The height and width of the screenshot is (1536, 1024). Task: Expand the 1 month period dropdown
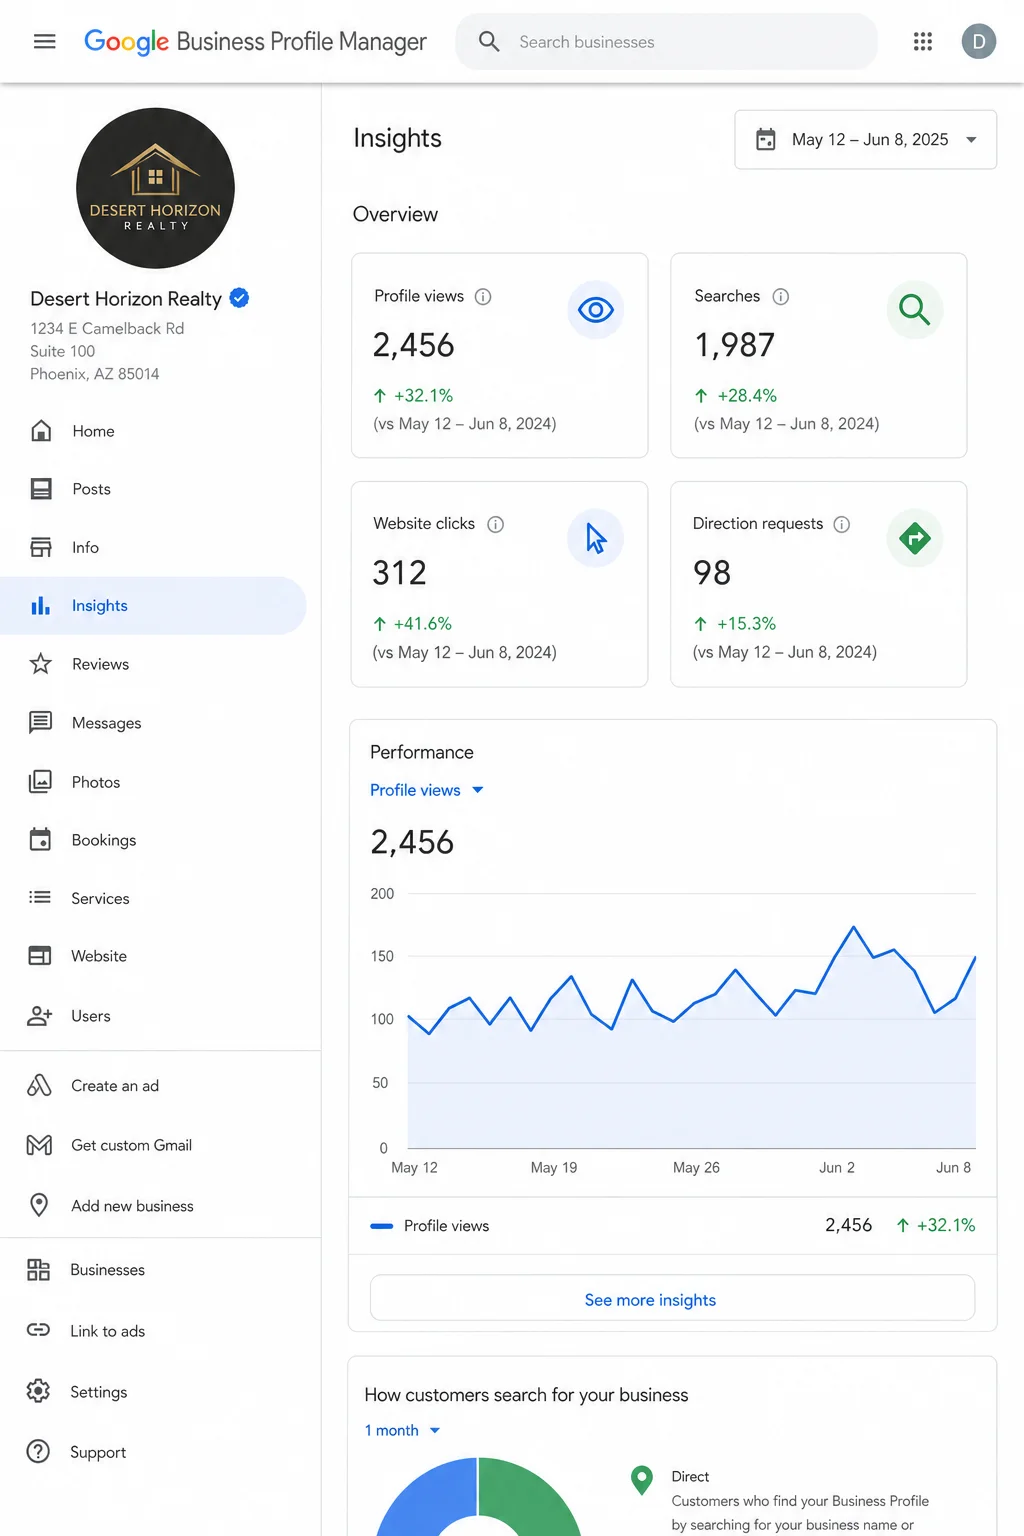[403, 1430]
